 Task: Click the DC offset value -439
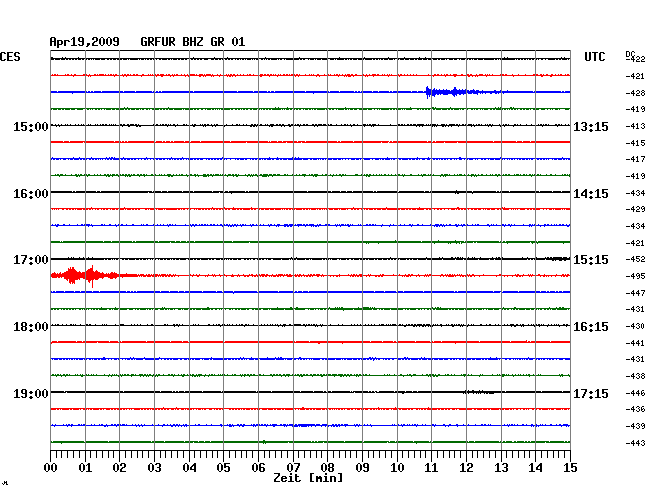coord(635,426)
